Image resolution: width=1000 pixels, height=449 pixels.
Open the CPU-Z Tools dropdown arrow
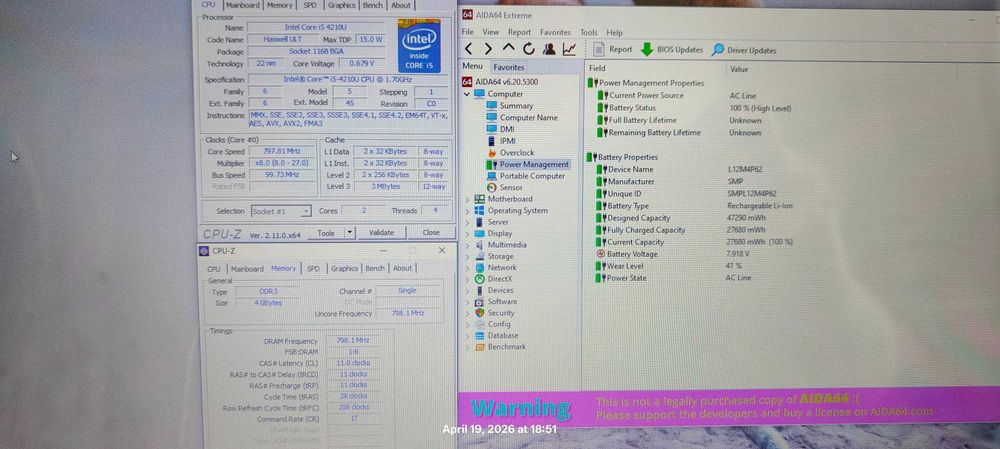349,233
